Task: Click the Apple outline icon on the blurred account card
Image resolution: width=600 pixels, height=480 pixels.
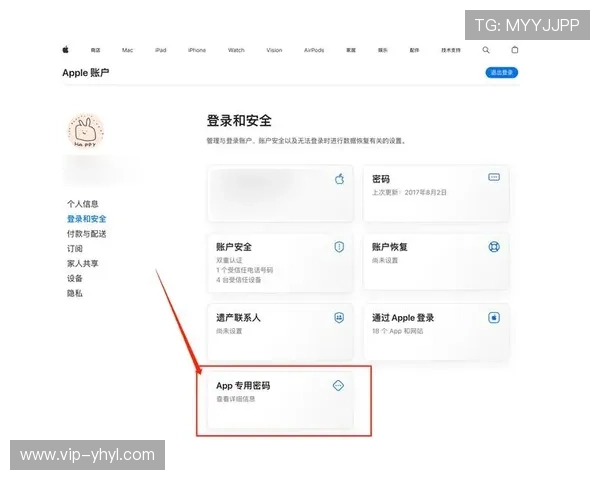Action: pyautogui.click(x=339, y=179)
